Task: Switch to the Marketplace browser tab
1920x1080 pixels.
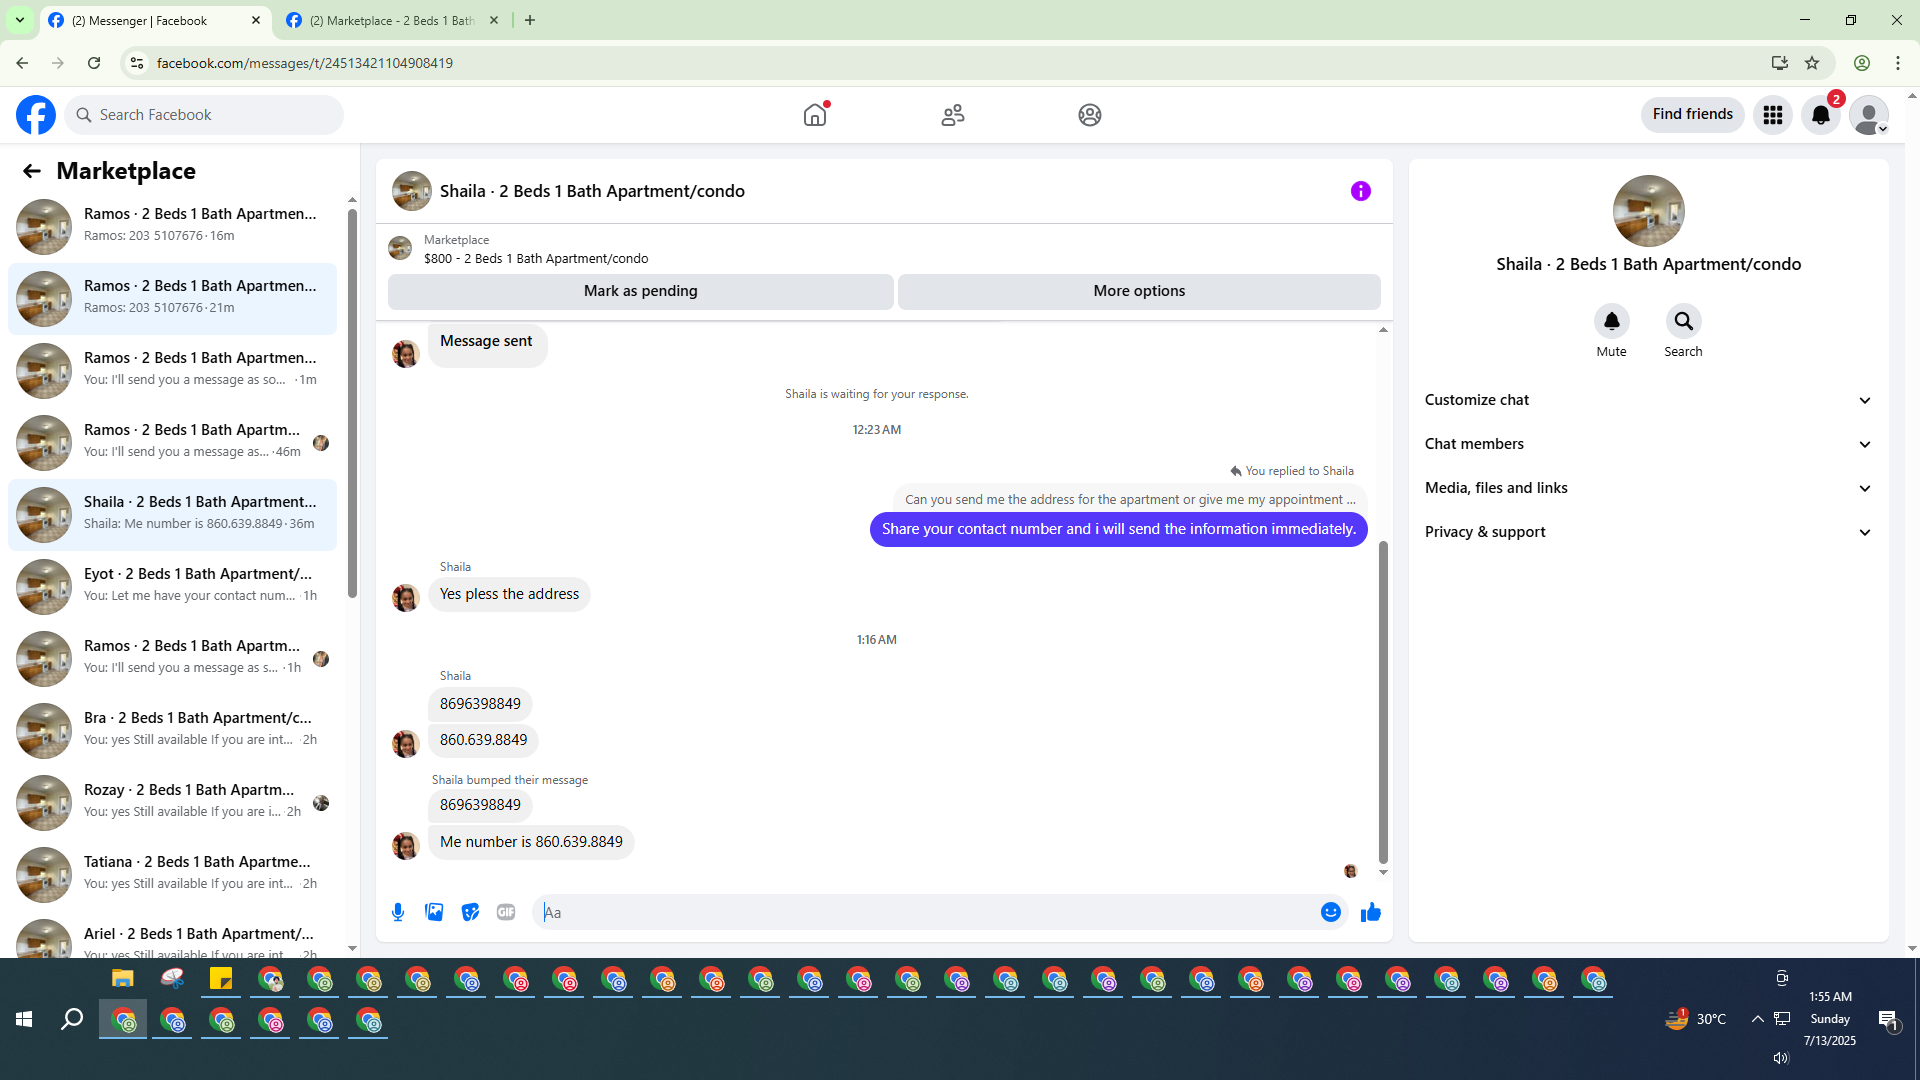Action: [392, 20]
